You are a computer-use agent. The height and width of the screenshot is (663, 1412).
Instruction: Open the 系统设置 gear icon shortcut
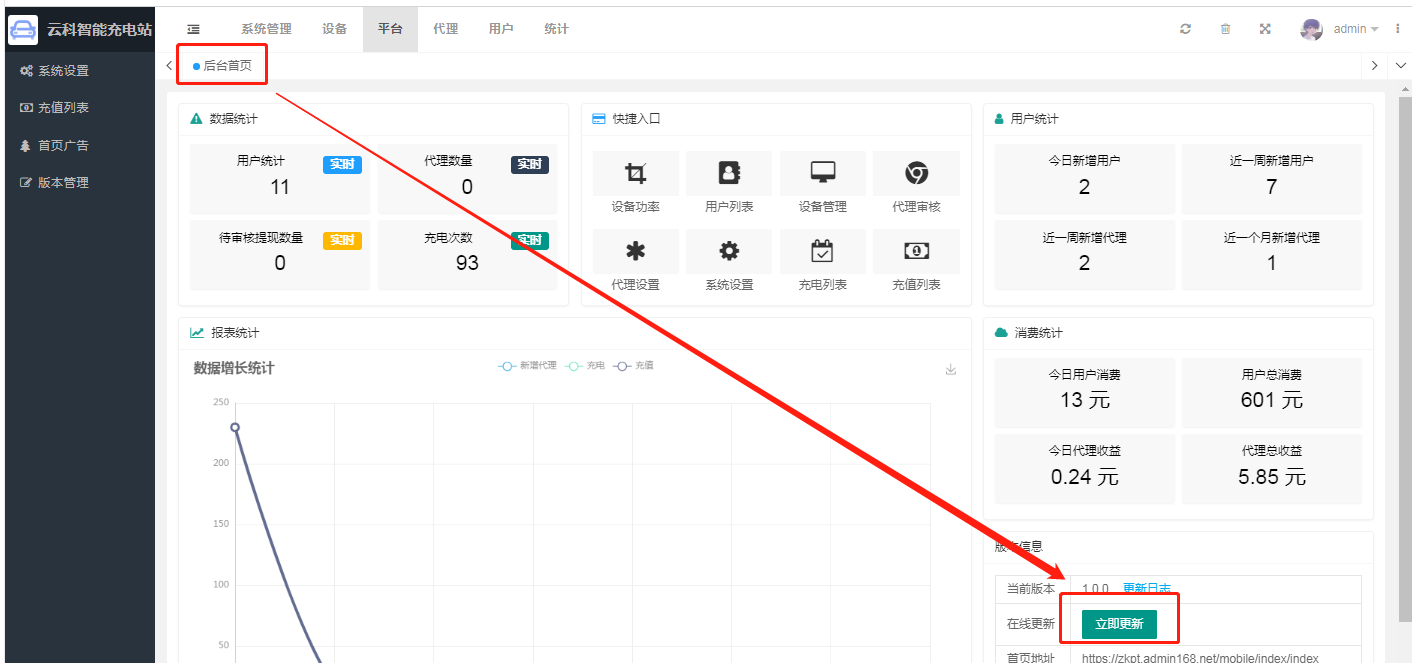729,251
